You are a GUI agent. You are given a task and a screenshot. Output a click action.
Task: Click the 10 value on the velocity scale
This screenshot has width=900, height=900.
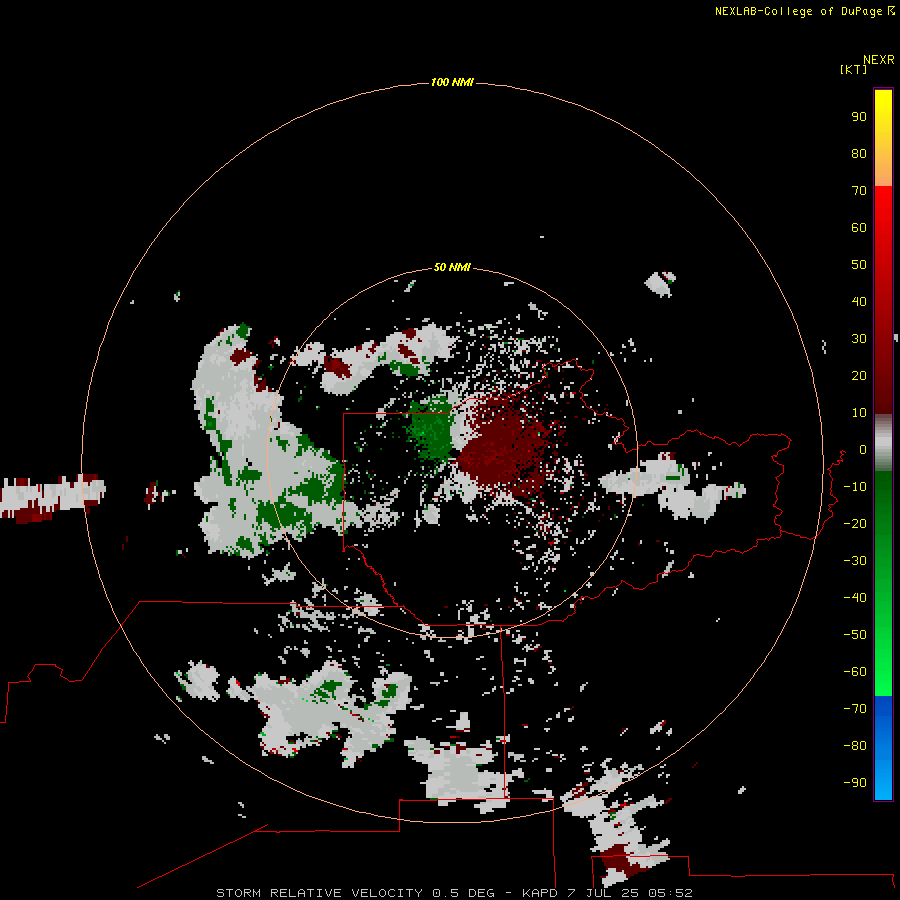coord(859,413)
